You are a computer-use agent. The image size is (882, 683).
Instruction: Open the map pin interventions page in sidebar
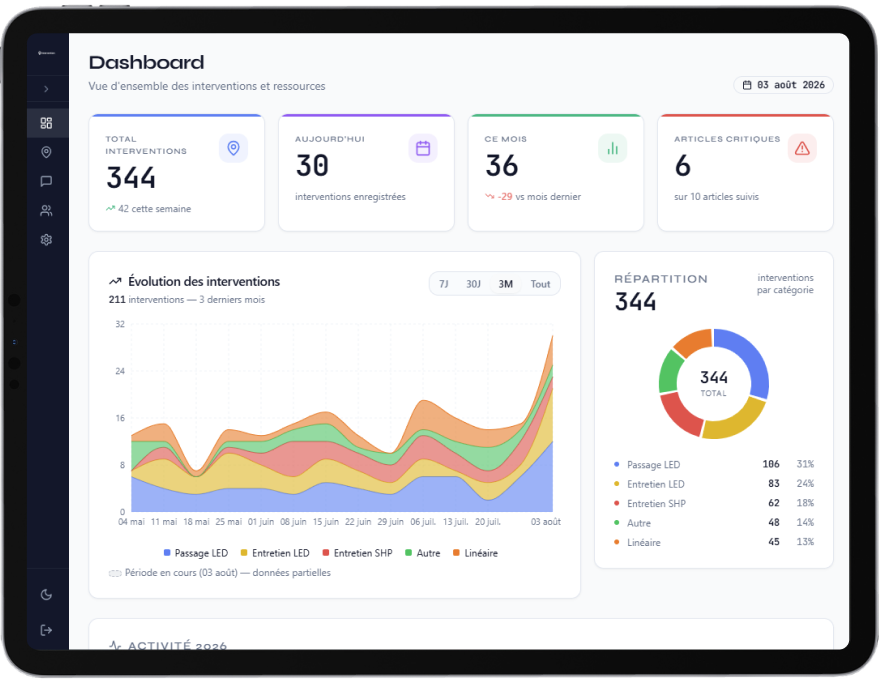pyautogui.click(x=47, y=152)
